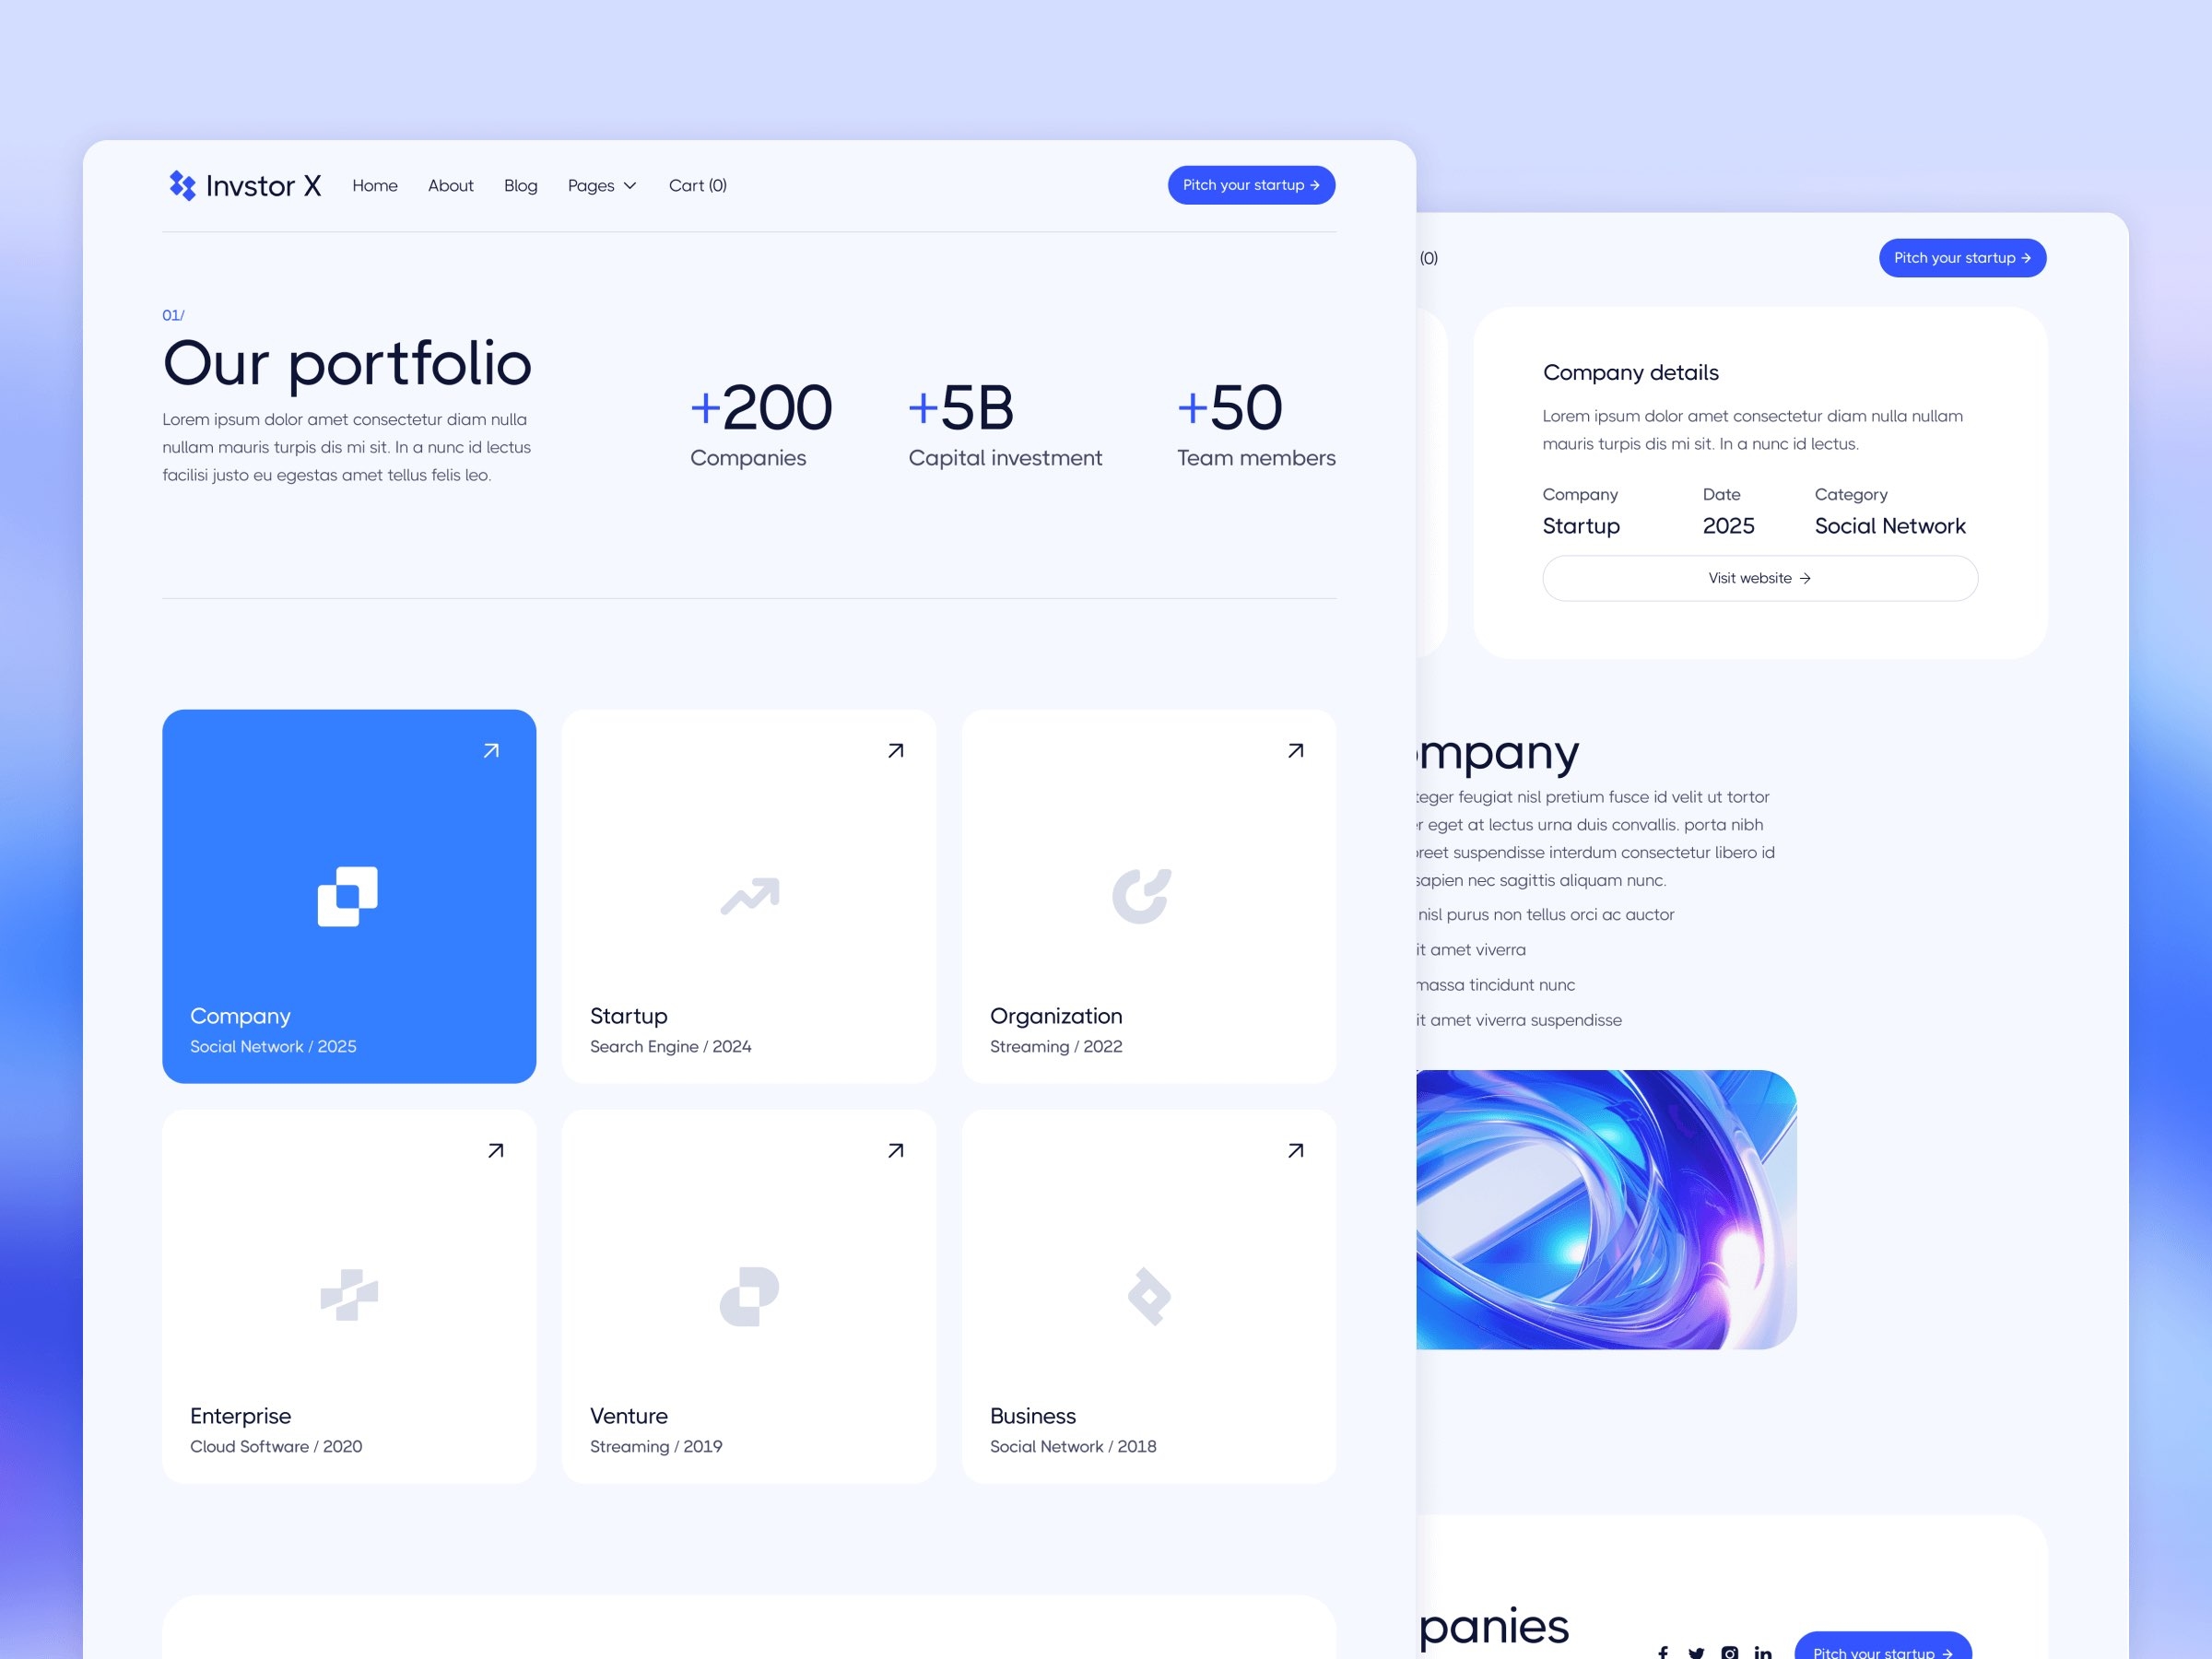Select the About menu item
2212x1659 pixels.
450,184
